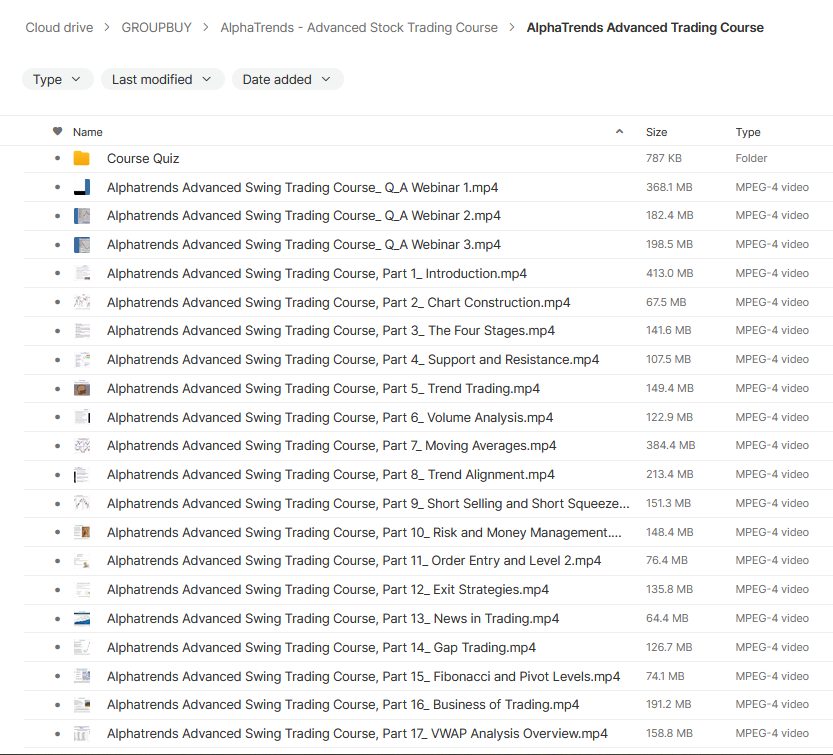Image resolution: width=833 pixels, height=755 pixels.
Task: Click the Q_A Webinar 2 video thumbnail
Action: (x=81, y=216)
